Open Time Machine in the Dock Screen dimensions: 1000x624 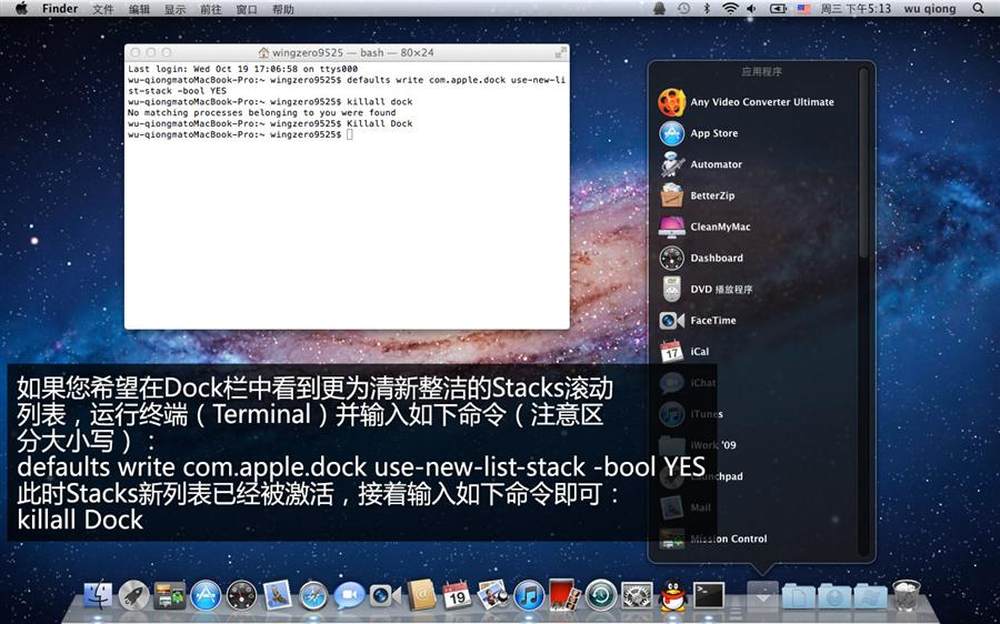[601, 596]
